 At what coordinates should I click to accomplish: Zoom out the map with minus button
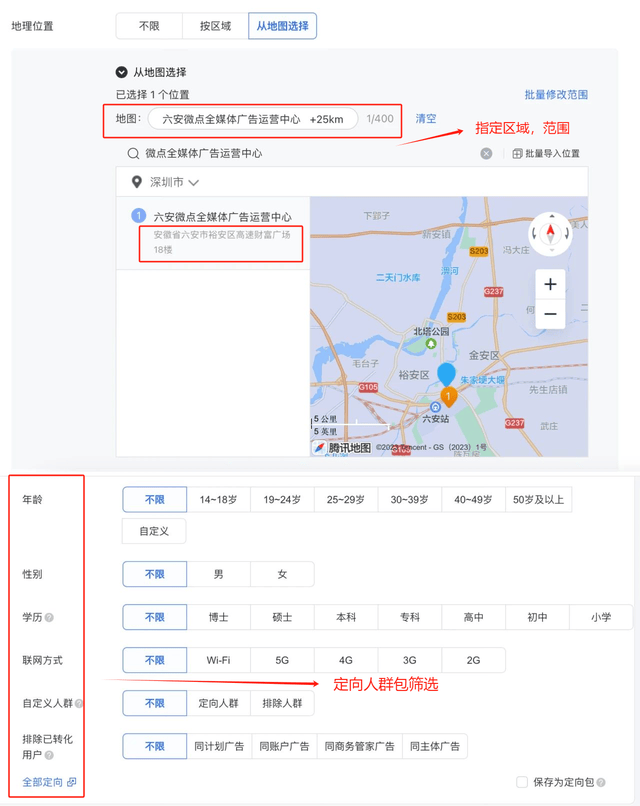550,314
